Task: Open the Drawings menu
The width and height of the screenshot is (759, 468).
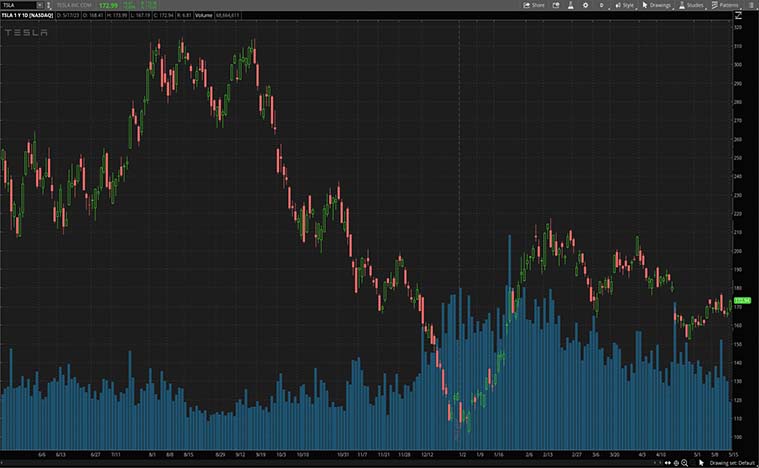Action: [657, 5]
